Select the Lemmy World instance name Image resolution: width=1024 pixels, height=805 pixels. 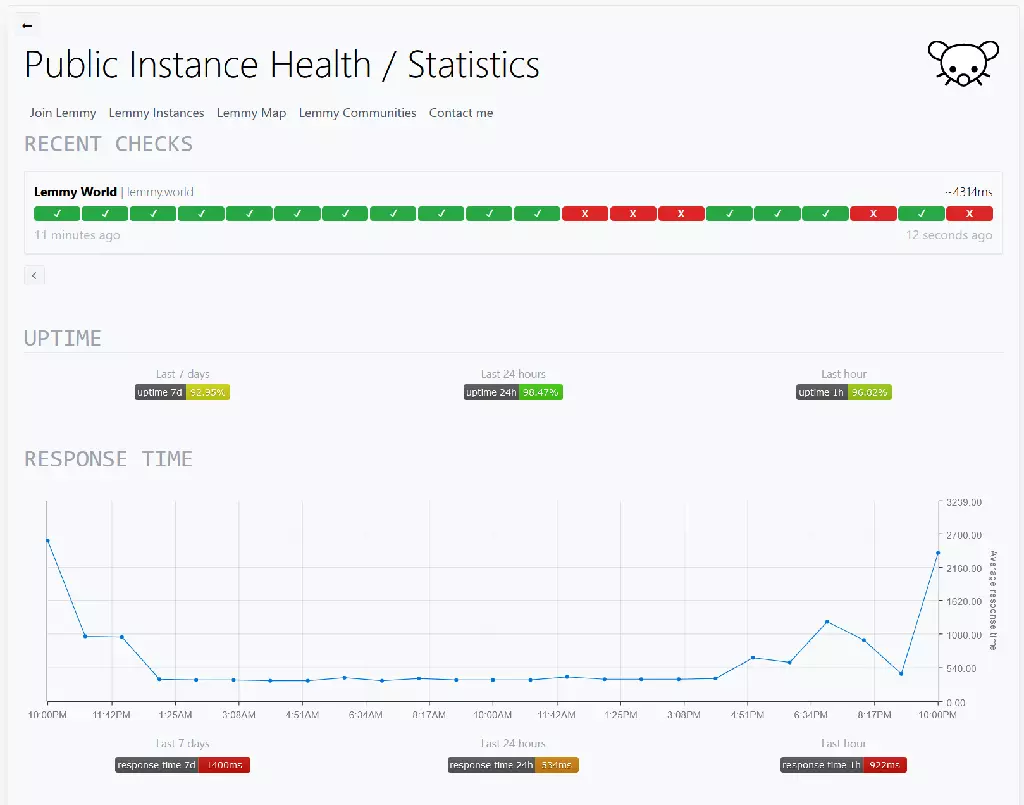point(75,192)
